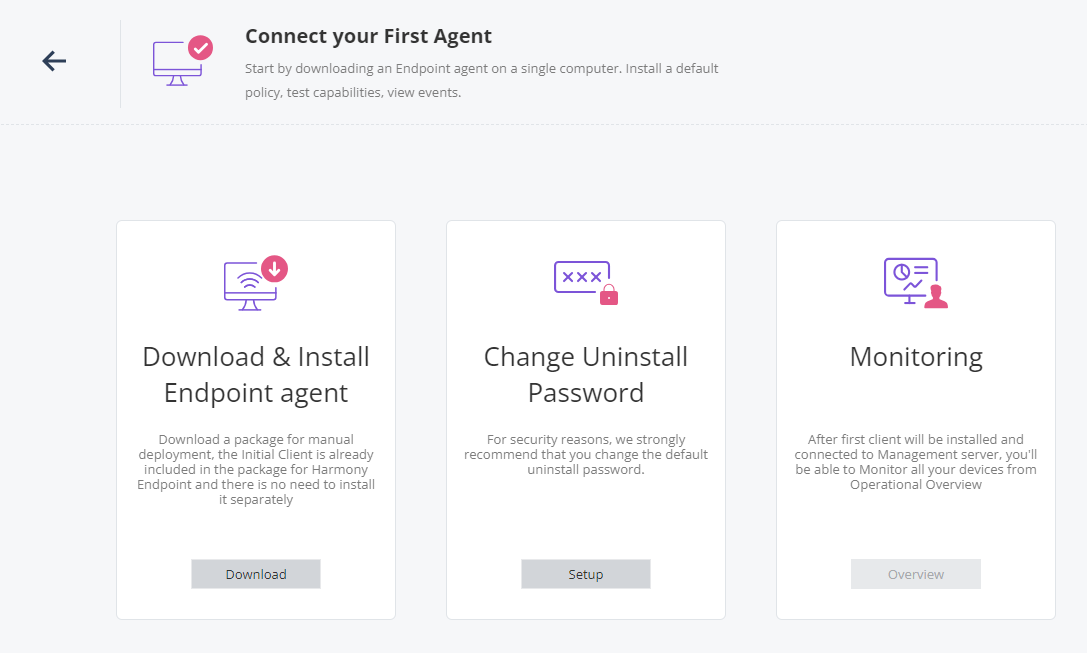
Task: Click the Operational Overview description text
Action: point(916,462)
